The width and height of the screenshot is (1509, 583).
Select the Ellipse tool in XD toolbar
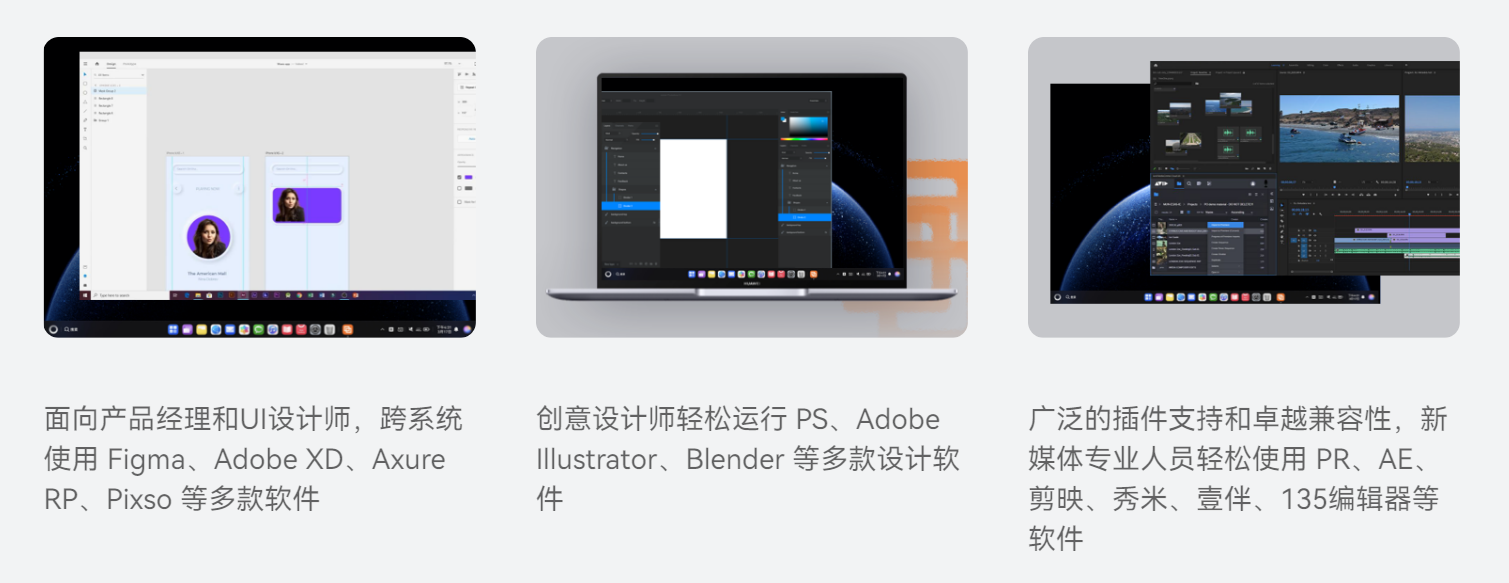pos(85,93)
